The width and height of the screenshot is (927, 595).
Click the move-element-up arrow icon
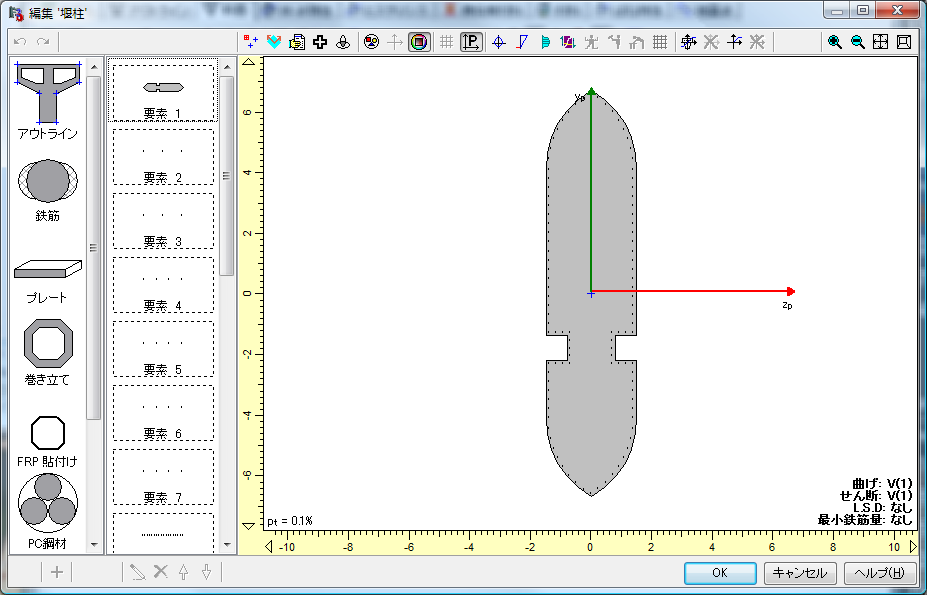183,572
